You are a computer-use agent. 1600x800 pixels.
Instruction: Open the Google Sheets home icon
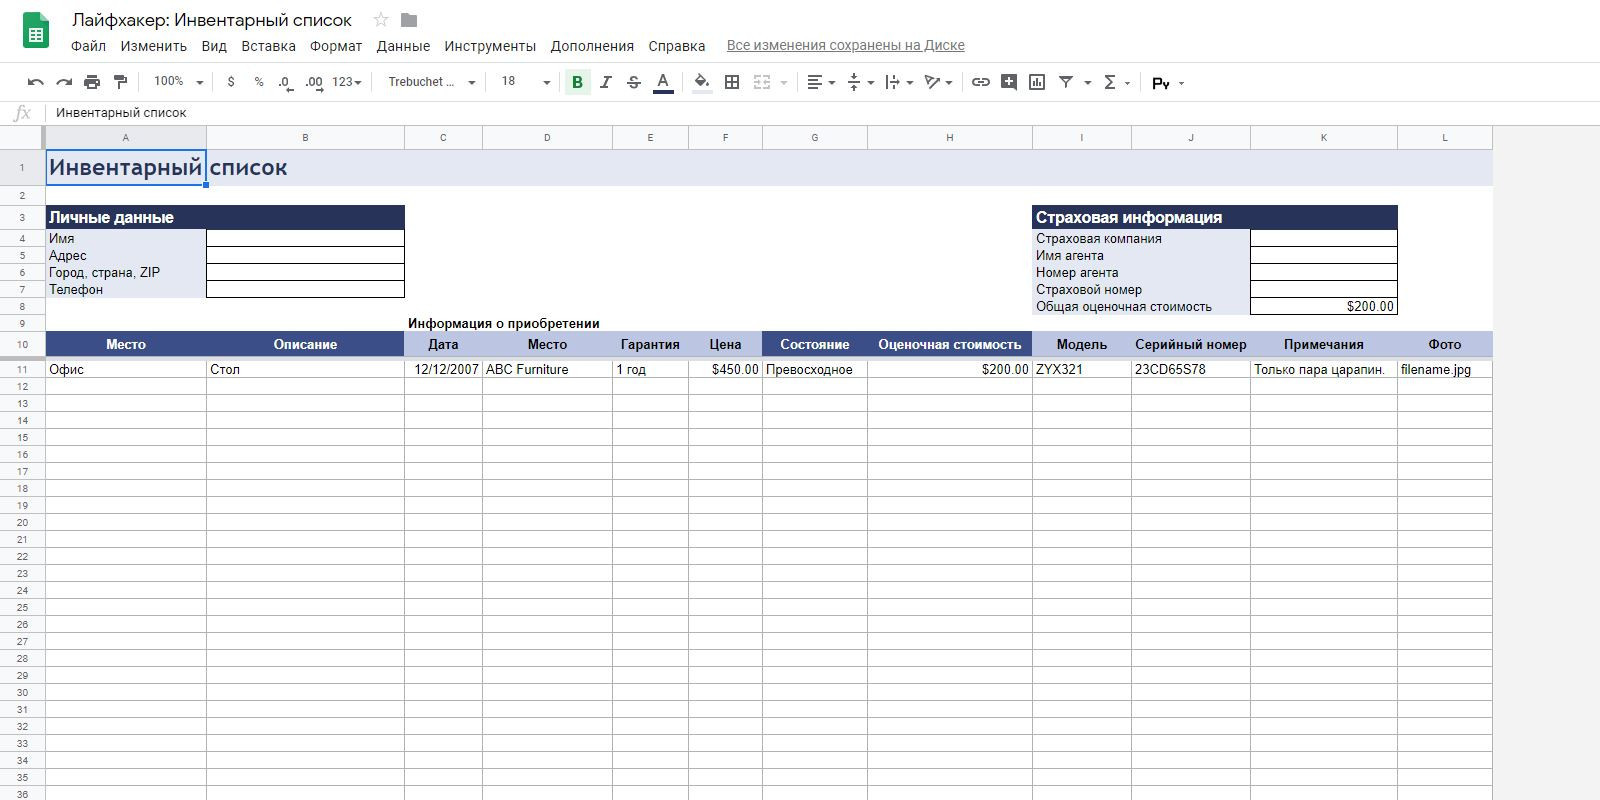[x=36, y=31]
